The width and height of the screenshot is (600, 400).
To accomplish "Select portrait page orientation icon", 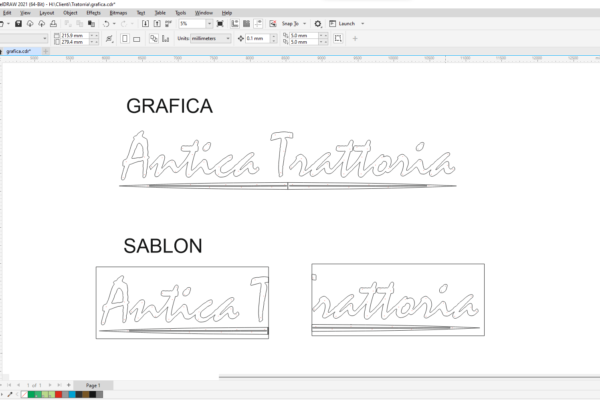I will (x=124, y=38).
